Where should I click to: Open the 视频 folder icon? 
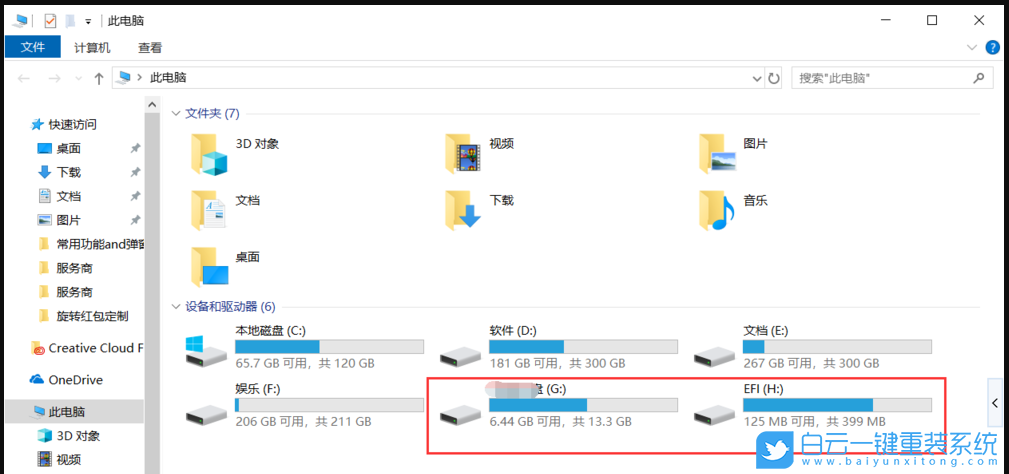tap(464, 153)
